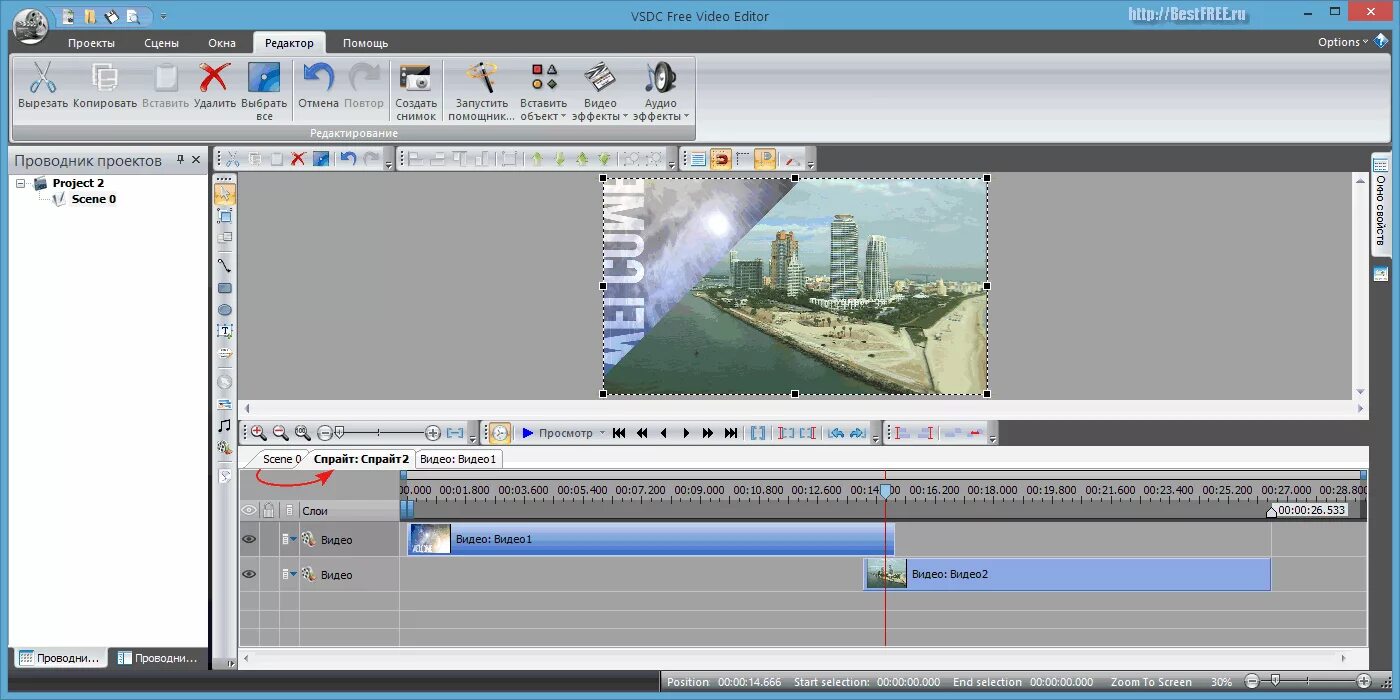Open Video effects (Видео эффекты) dropdown
1400x700 pixels.
point(601,90)
